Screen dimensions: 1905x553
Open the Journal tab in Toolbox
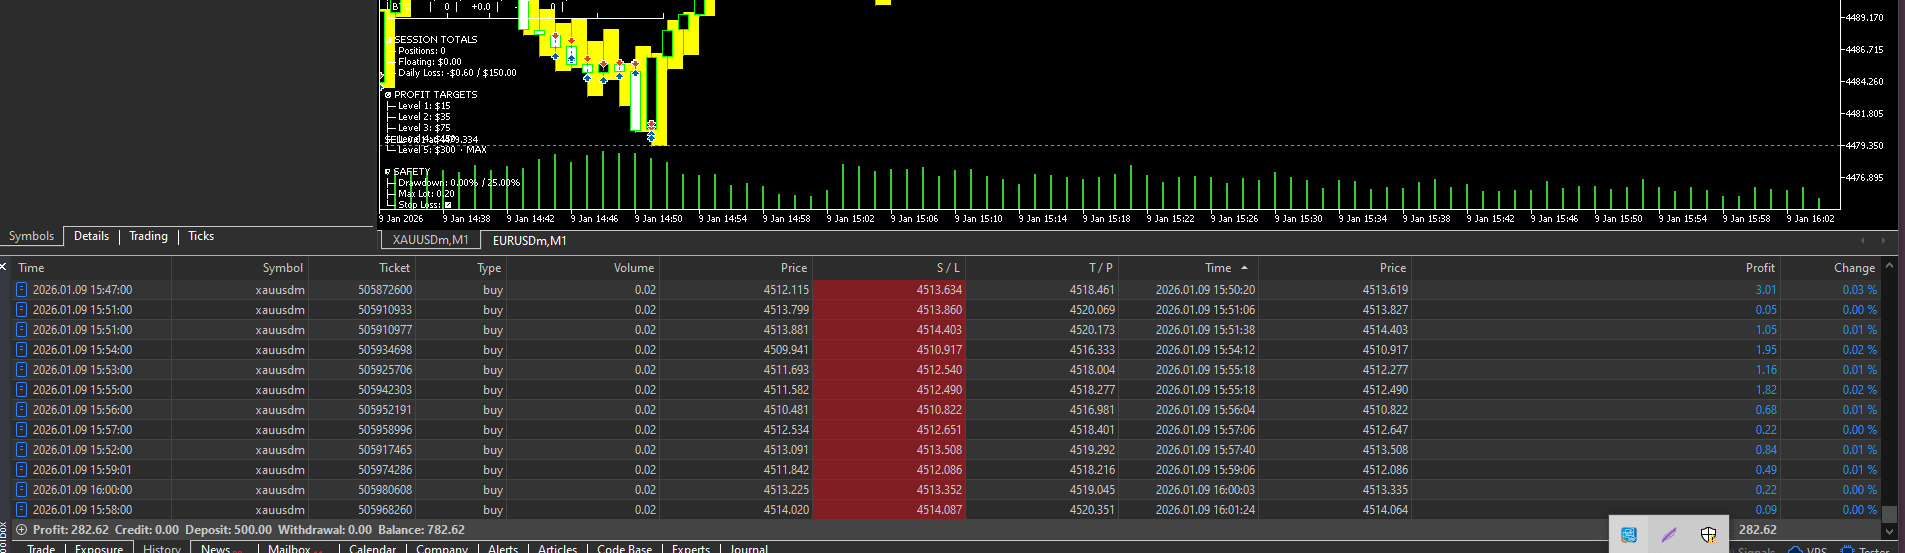coord(748,549)
